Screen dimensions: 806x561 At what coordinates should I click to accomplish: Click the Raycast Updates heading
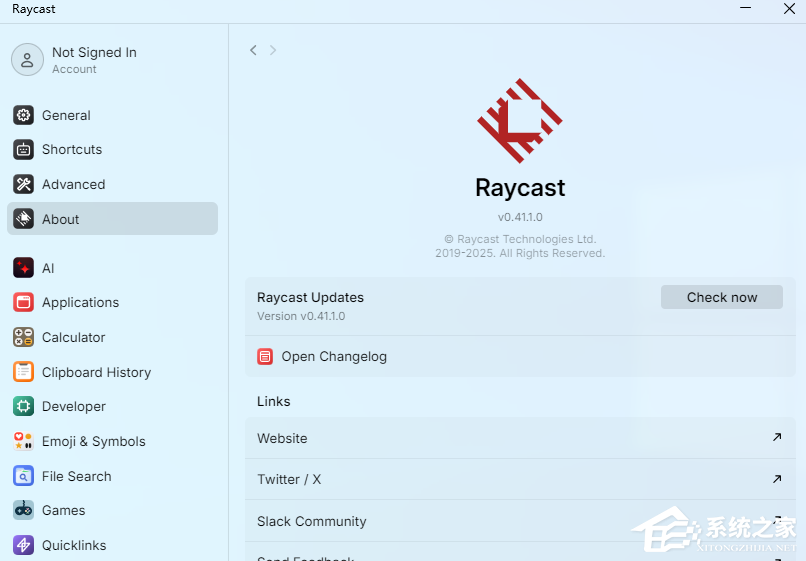coord(310,297)
